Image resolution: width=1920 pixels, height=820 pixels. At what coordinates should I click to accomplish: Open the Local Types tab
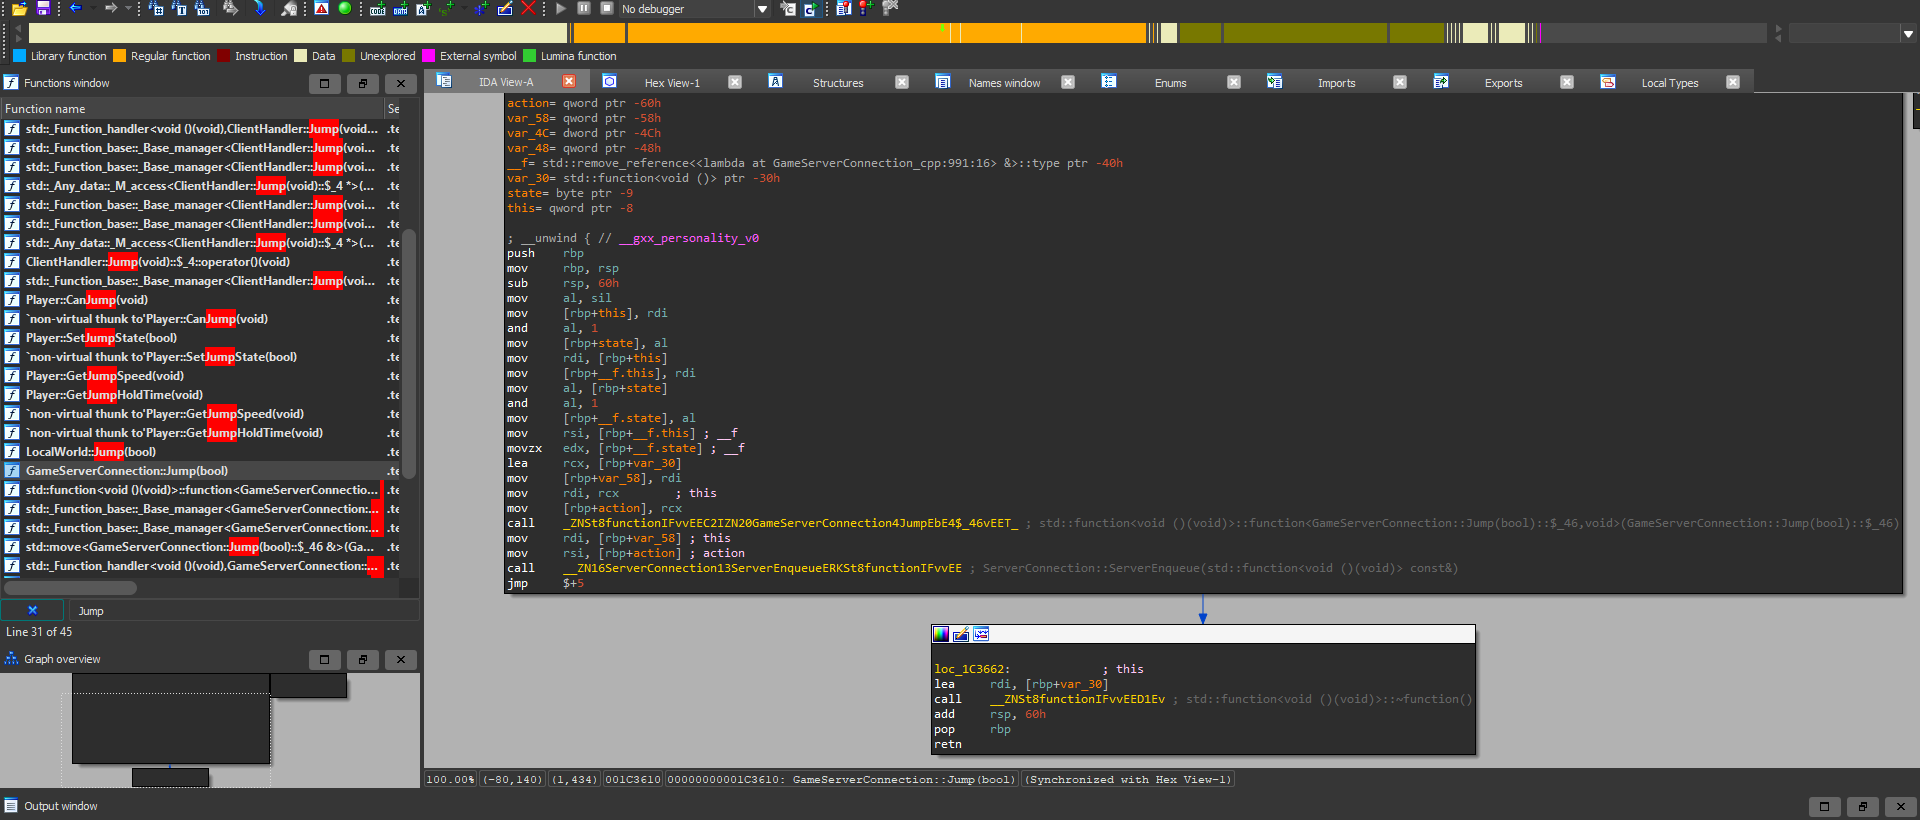[1669, 83]
